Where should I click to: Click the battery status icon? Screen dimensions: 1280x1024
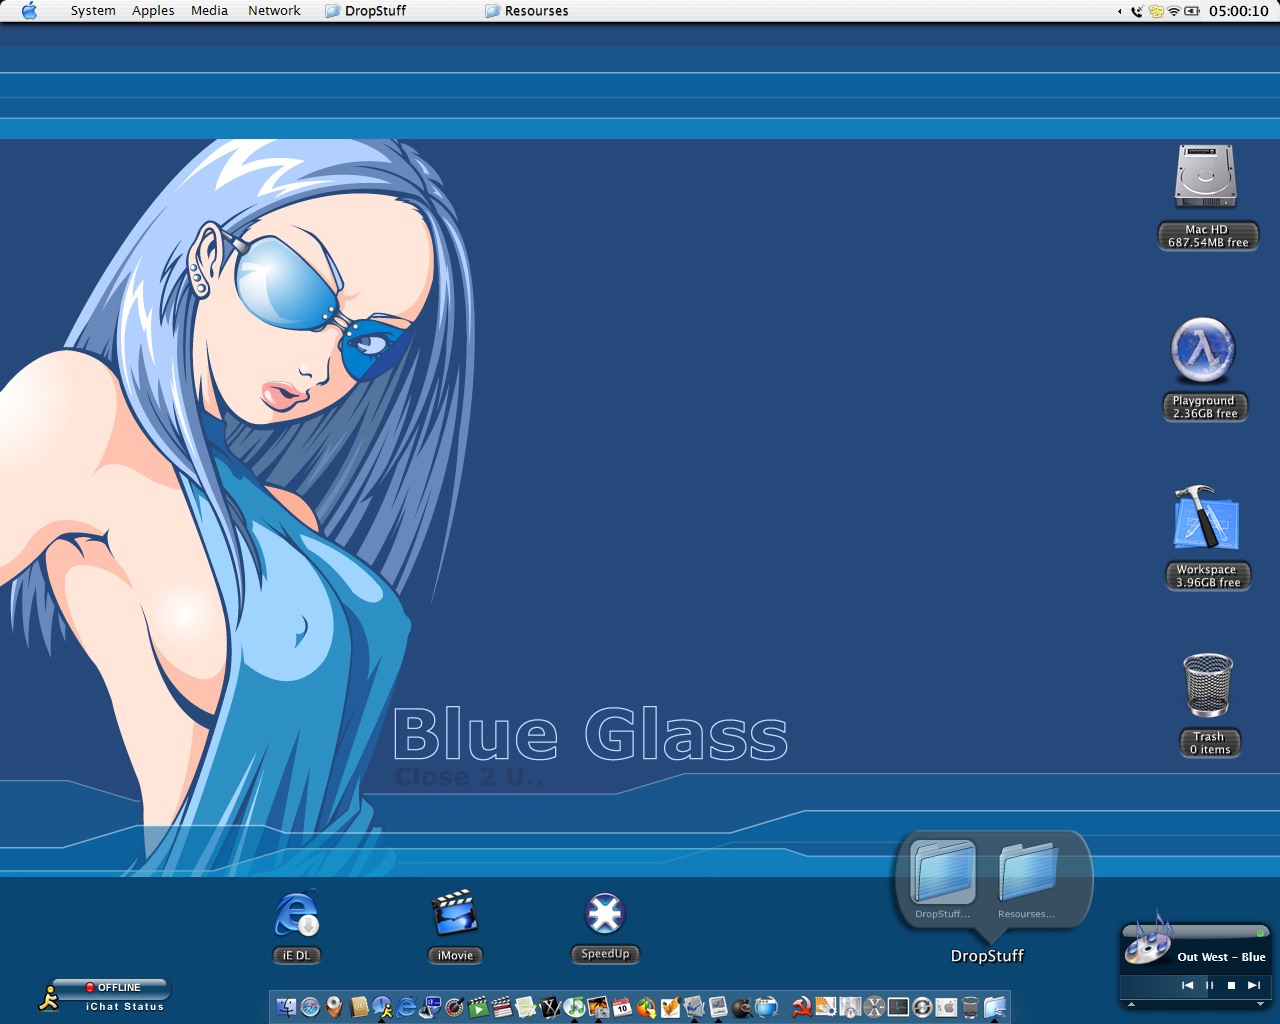point(1192,11)
